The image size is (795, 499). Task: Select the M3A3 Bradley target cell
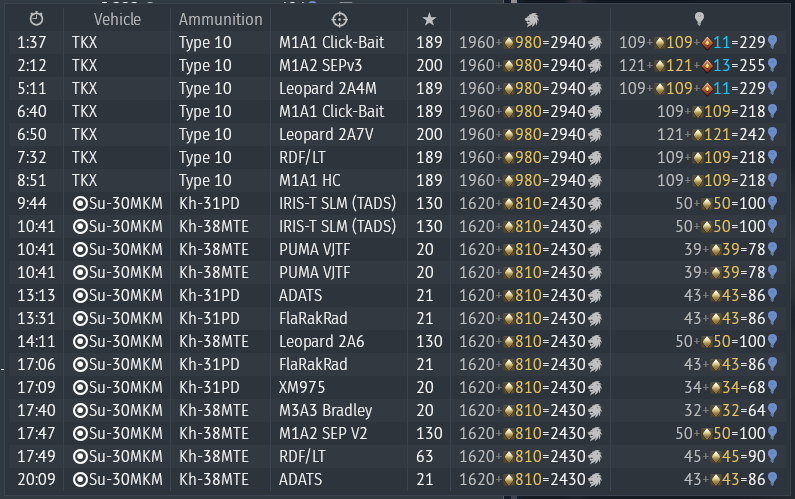pyautogui.click(x=326, y=410)
